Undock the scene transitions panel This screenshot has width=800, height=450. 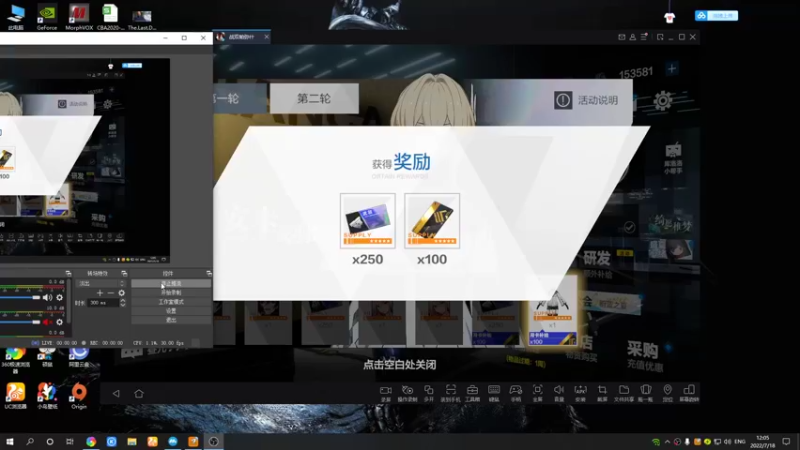124,273
